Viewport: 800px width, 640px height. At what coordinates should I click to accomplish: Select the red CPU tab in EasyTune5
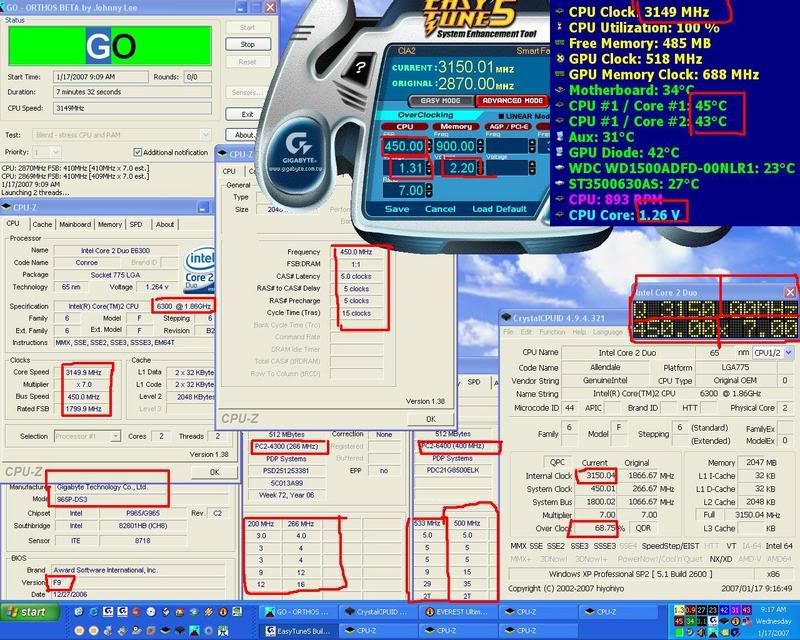click(x=405, y=127)
